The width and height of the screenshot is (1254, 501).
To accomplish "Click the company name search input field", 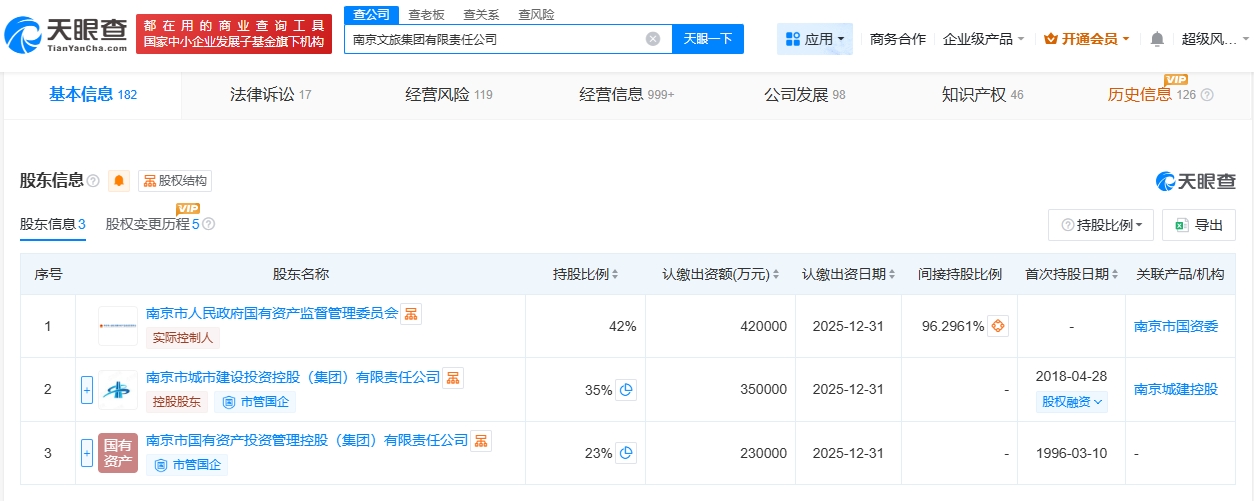I will pos(495,39).
